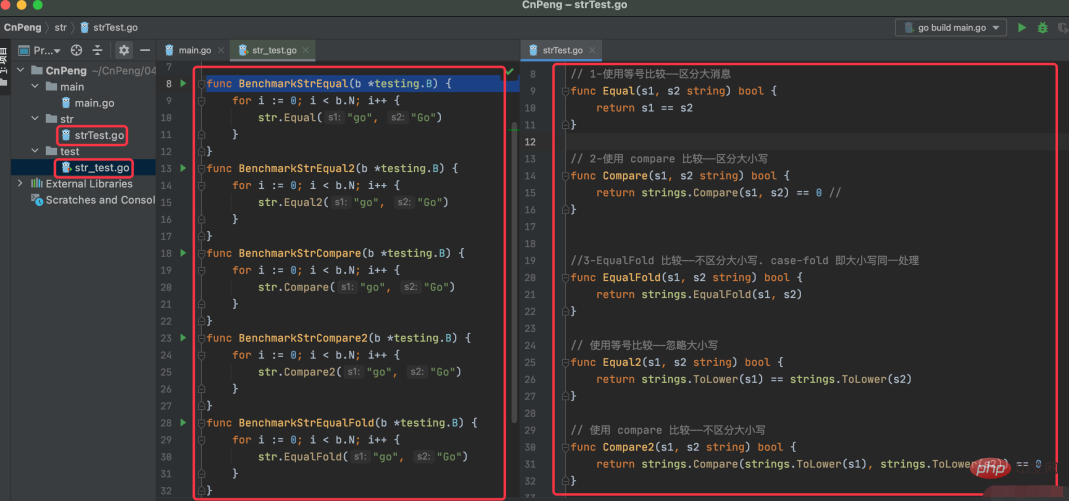Collapse the str folder in the tree
Image resolution: width=1069 pixels, height=501 pixels.
click(36, 119)
